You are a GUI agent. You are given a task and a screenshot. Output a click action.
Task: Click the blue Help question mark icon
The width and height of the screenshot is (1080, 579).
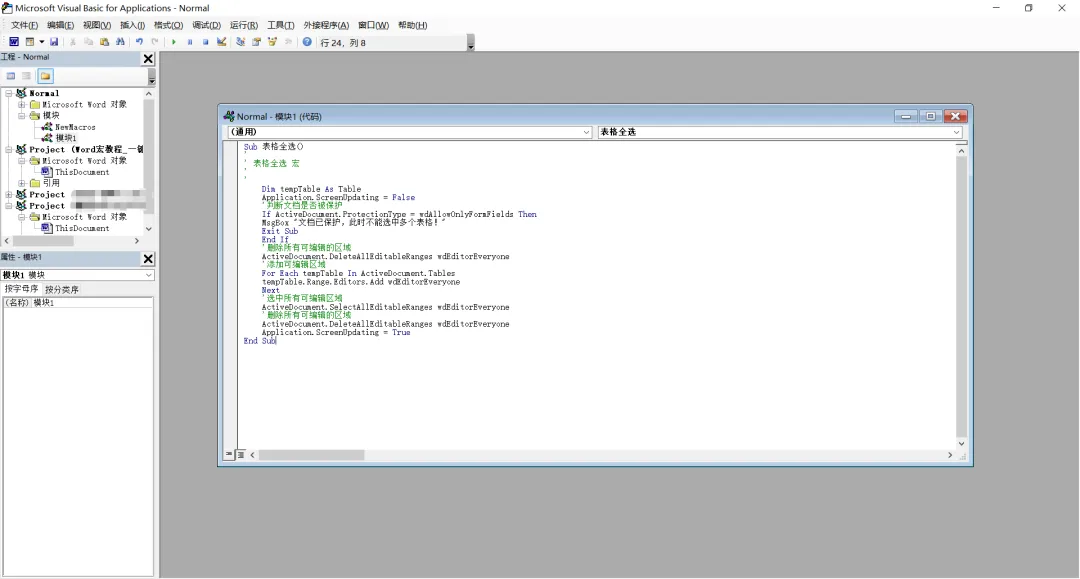tap(307, 42)
